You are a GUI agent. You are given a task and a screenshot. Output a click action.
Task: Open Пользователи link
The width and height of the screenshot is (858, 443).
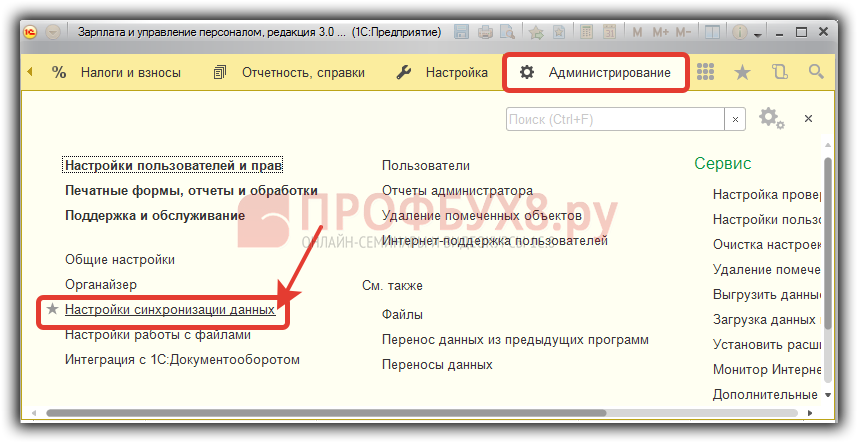[x=426, y=165]
